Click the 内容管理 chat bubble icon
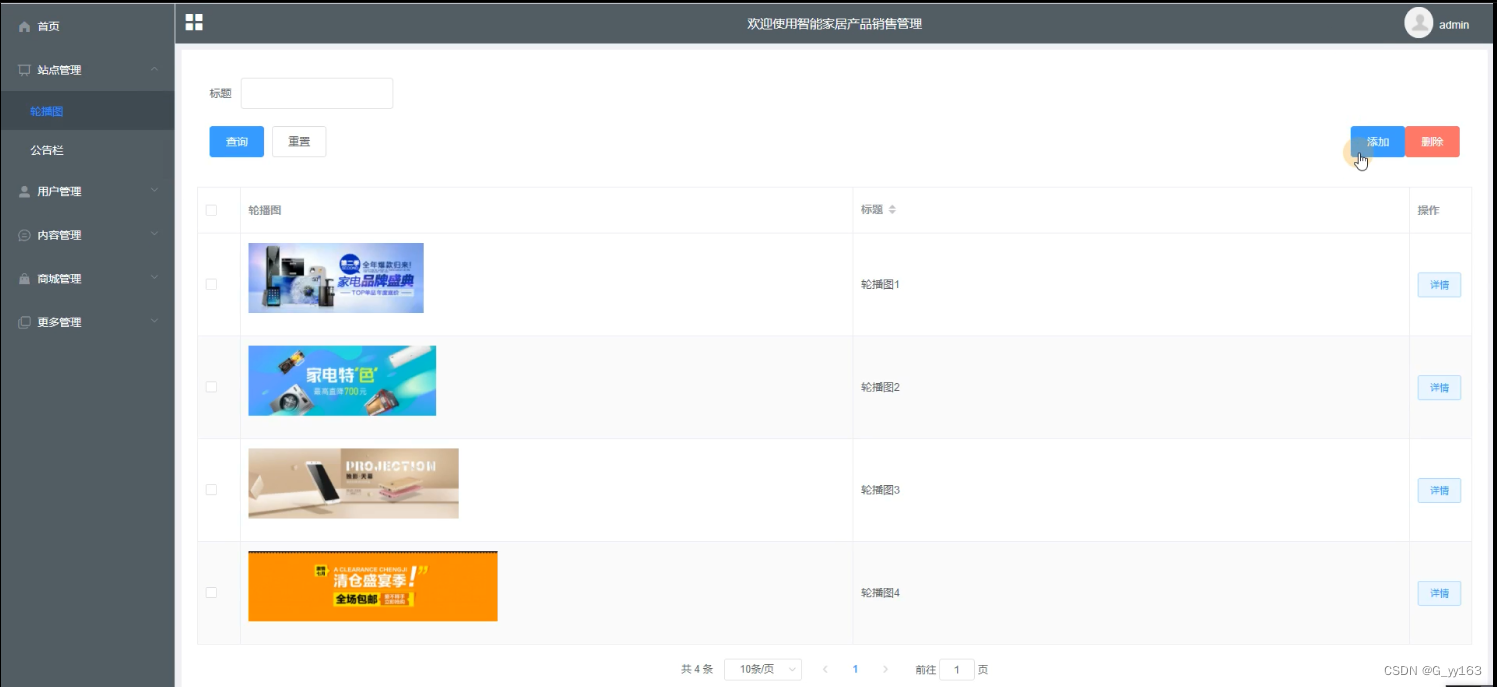This screenshot has height=687, width=1497. coord(25,236)
